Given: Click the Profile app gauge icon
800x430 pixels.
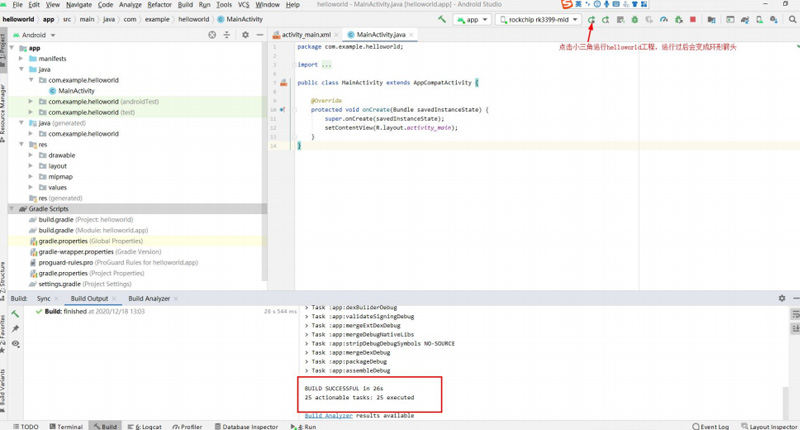Looking at the screenshot, I should 664,19.
